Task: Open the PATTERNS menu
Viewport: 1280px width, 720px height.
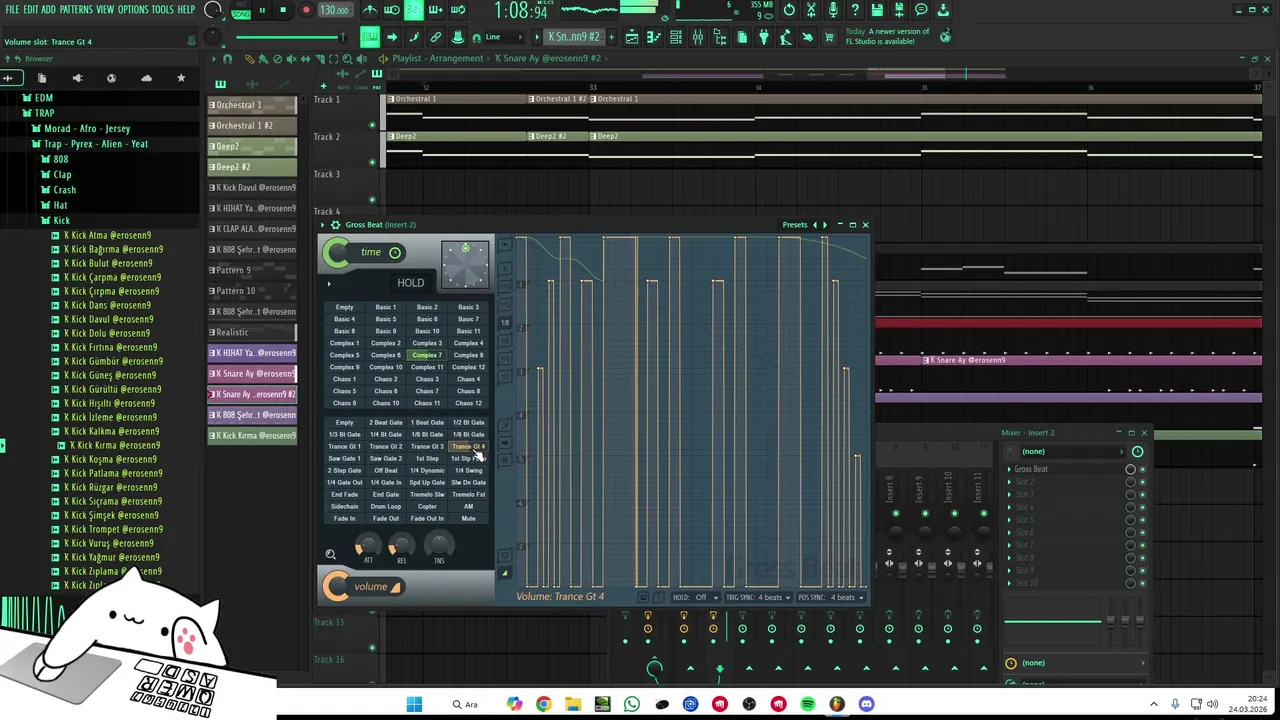Action: [x=76, y=10]
